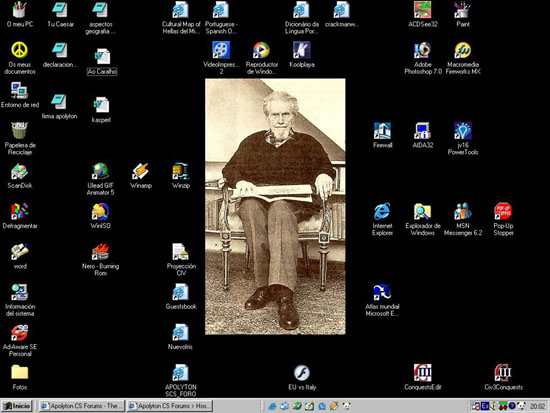Image resolution: width=550 pixels, height=413 pixels.
Task: Open the kasperl document
Action: [x=102, y=105]
